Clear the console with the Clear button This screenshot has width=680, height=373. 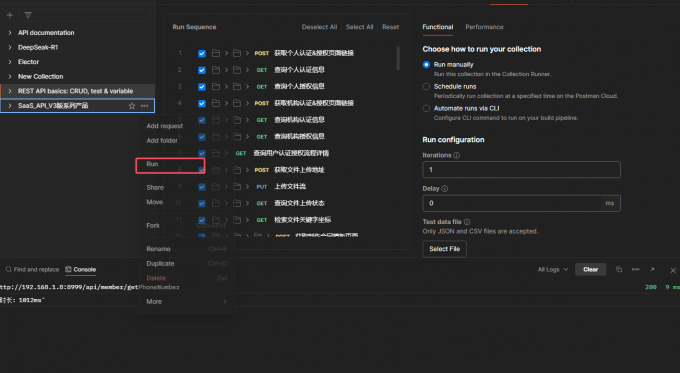click(x=590, y=269)
